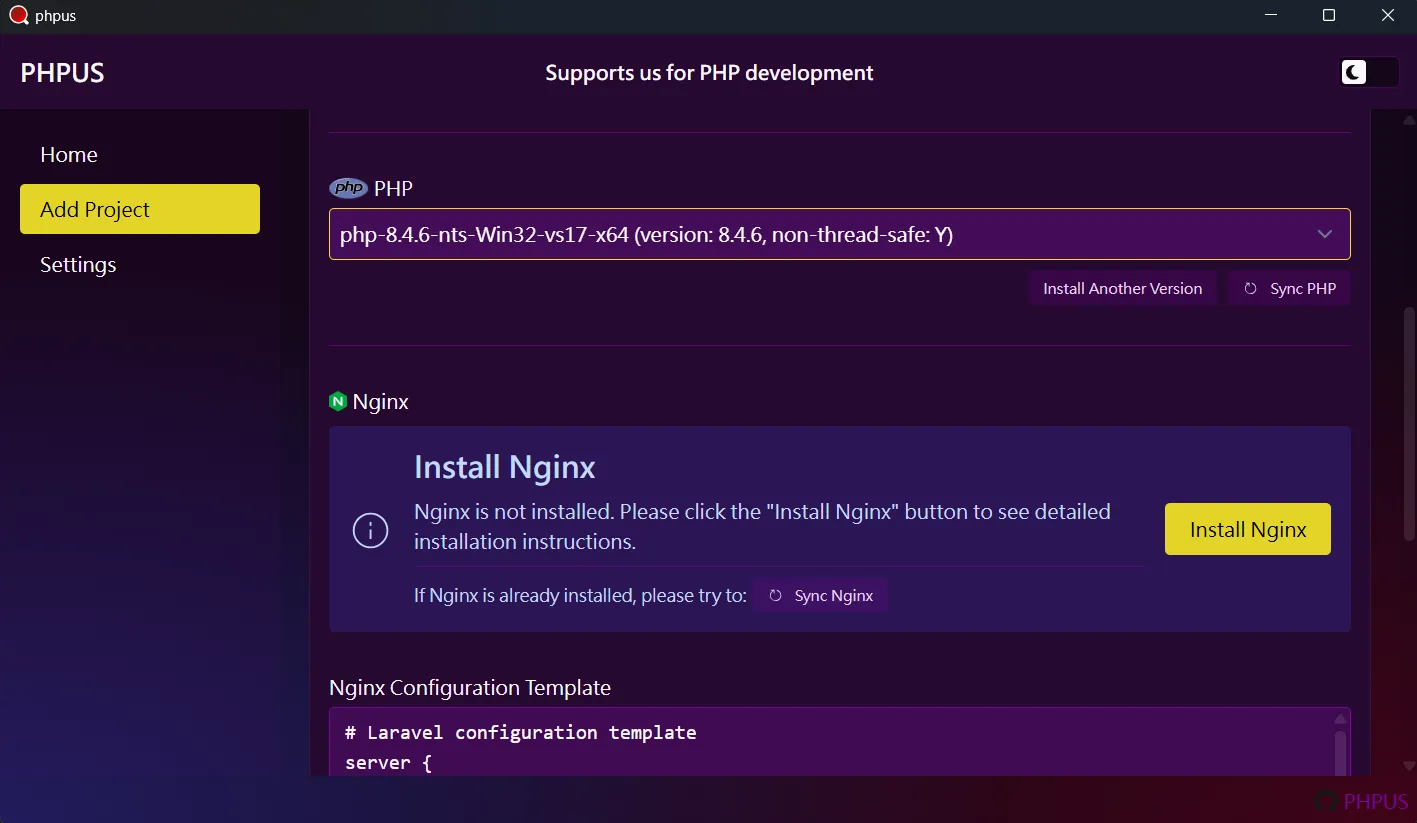Open Settings from the sidebar

point(140,264)
